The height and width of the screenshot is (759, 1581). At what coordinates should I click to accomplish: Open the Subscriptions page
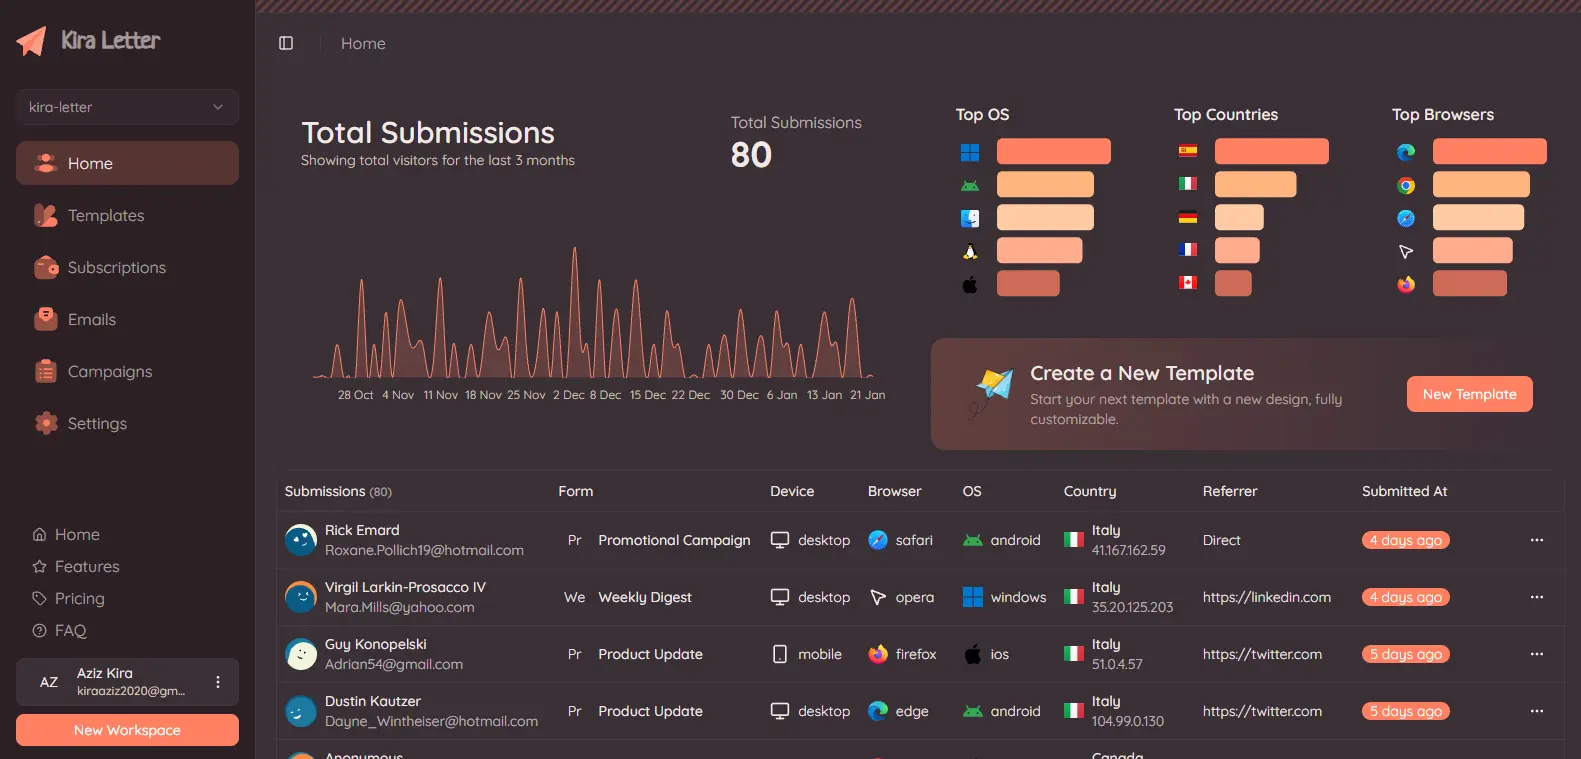(x=116, y=267)
